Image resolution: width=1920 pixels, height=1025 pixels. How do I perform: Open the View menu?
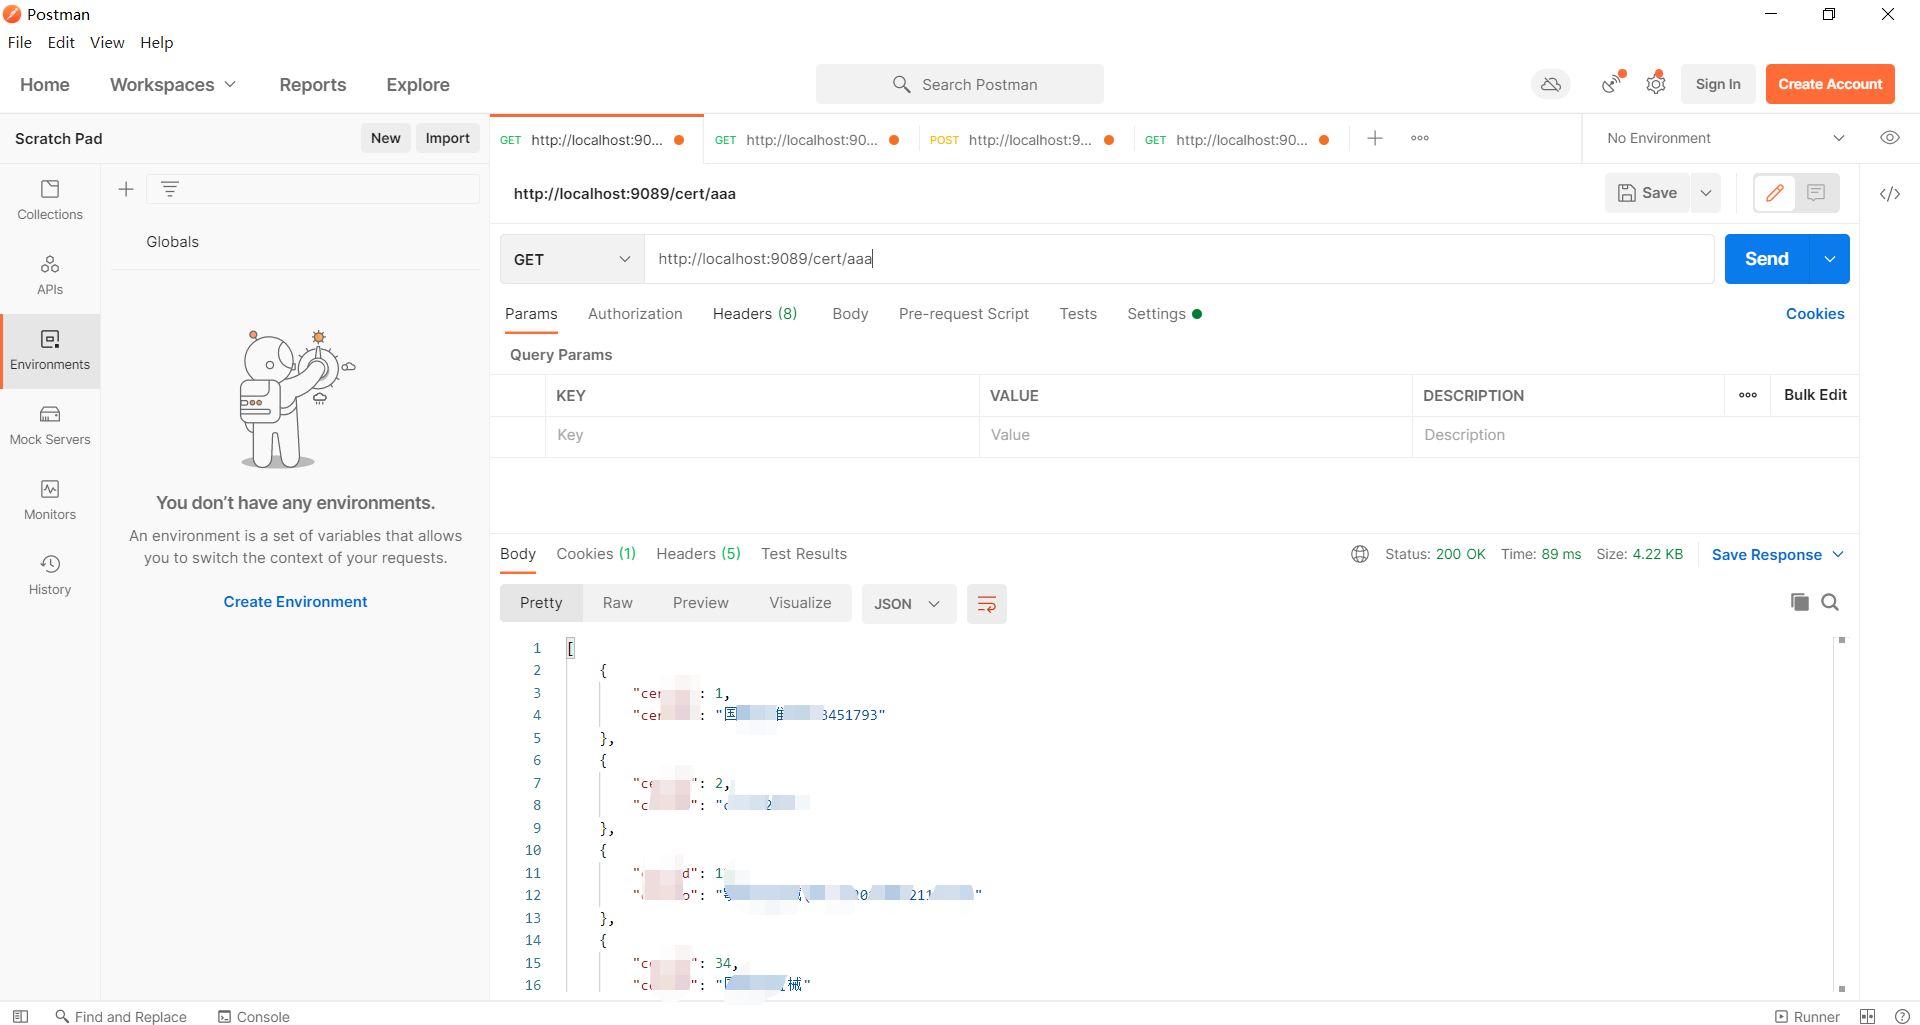[x=107, y=42]
